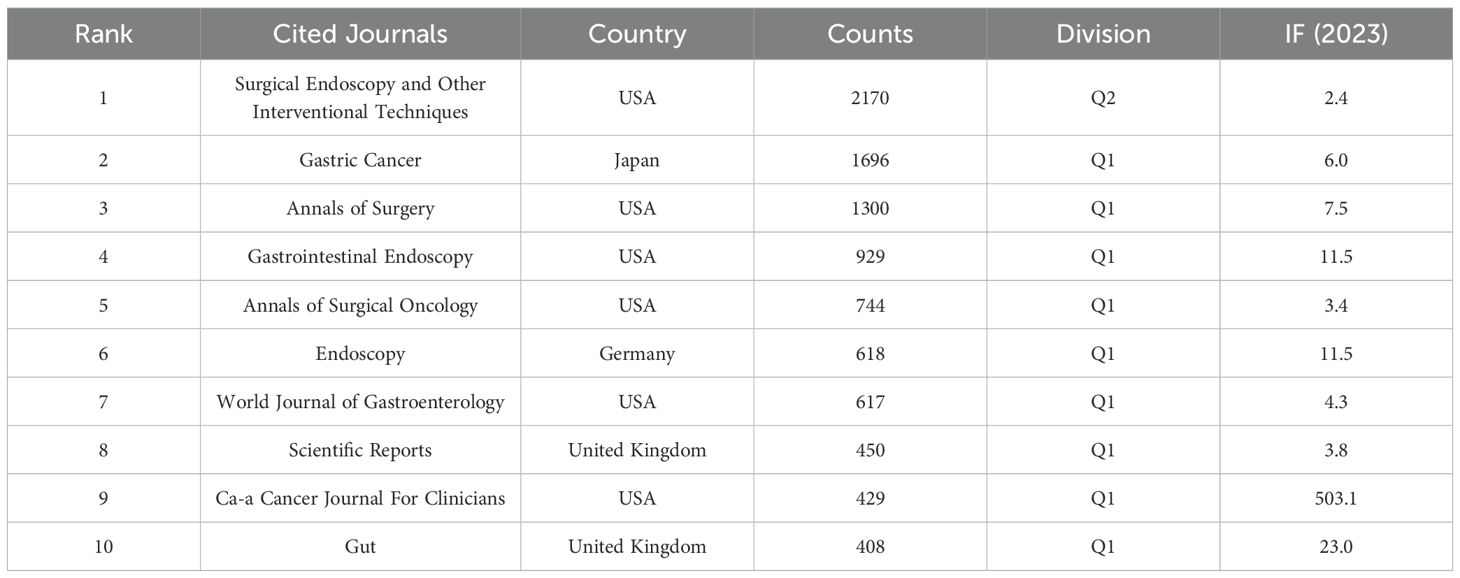The width and height of the screenshot is (1460, 578).
Task: Click the Q2 division cell
Action: pos(1103,98)
